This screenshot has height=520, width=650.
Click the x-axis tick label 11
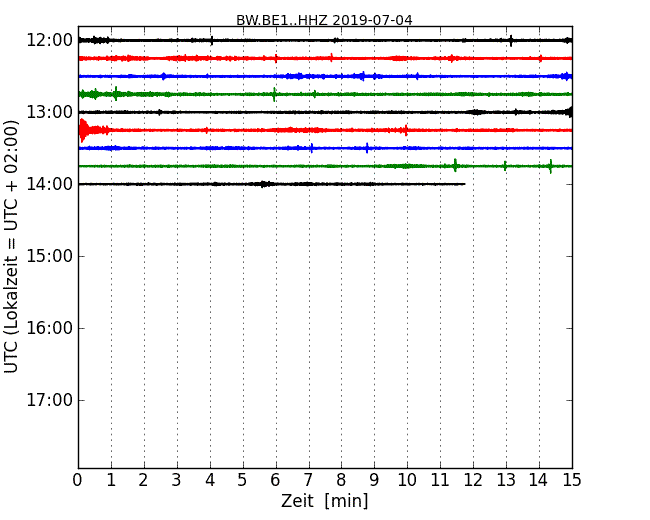[440, 480]
